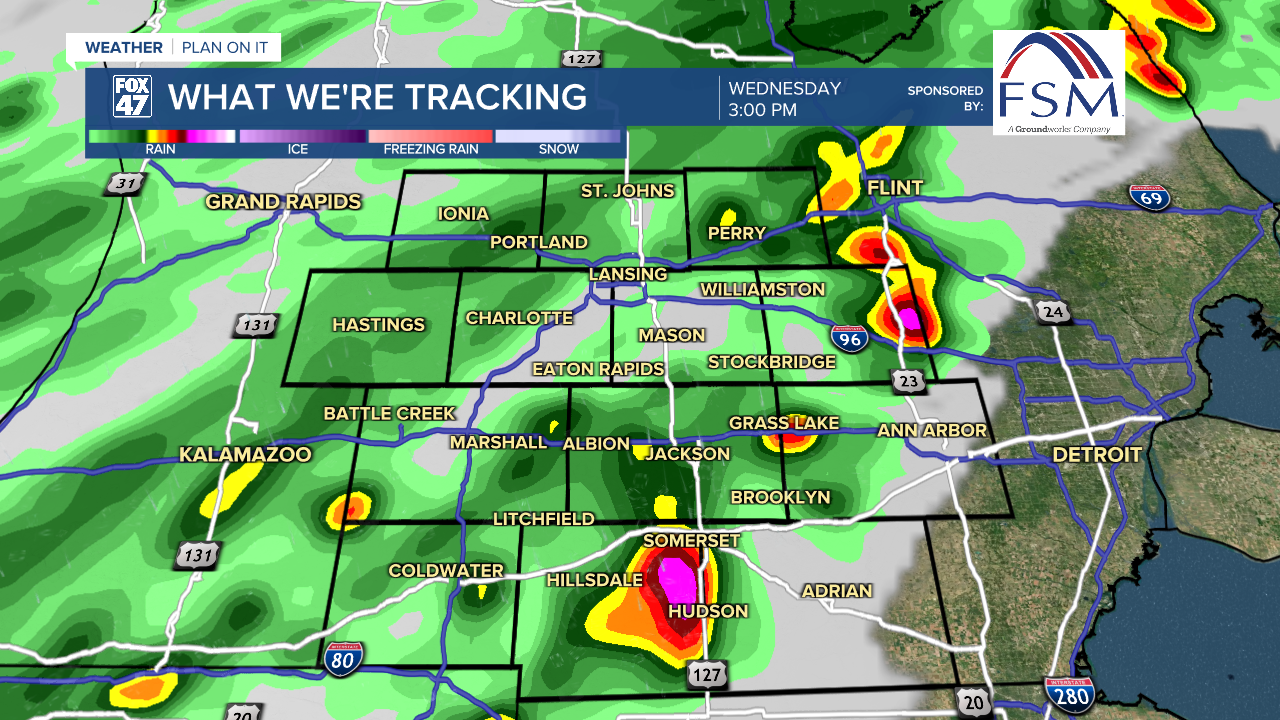Click the Interstate 280 highway shield
Viewport: 1280px width, 720px height.
(x=1068, y=693)
